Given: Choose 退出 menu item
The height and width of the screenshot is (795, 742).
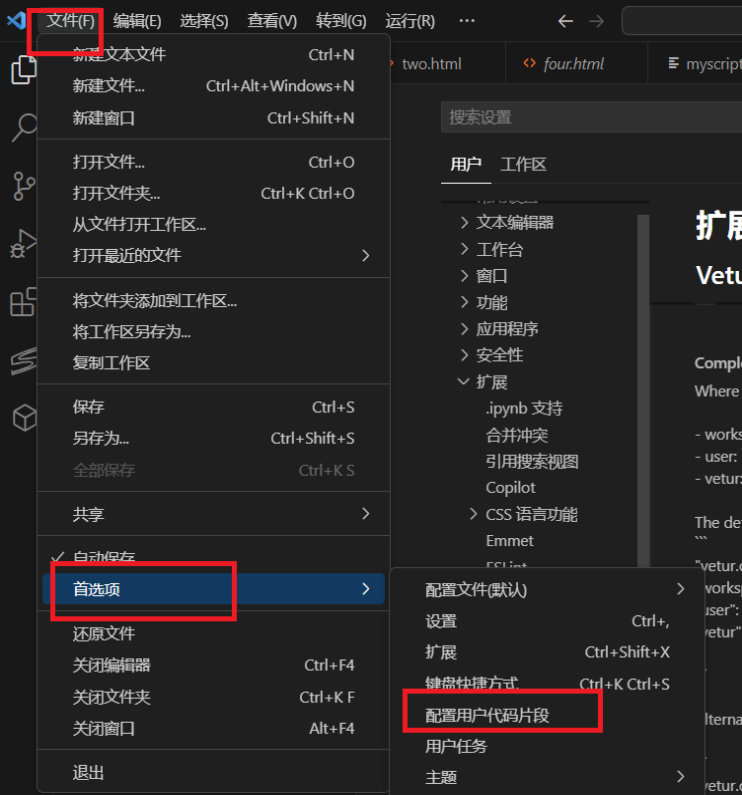Looking at the screenshot, I should [214, 773].
